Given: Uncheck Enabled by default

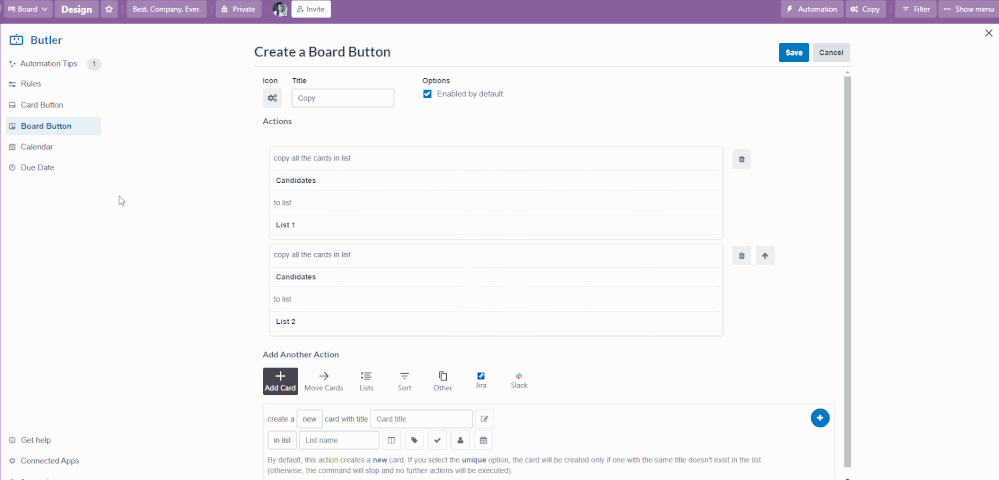Looking at the screenshot, I should [428, 94].
